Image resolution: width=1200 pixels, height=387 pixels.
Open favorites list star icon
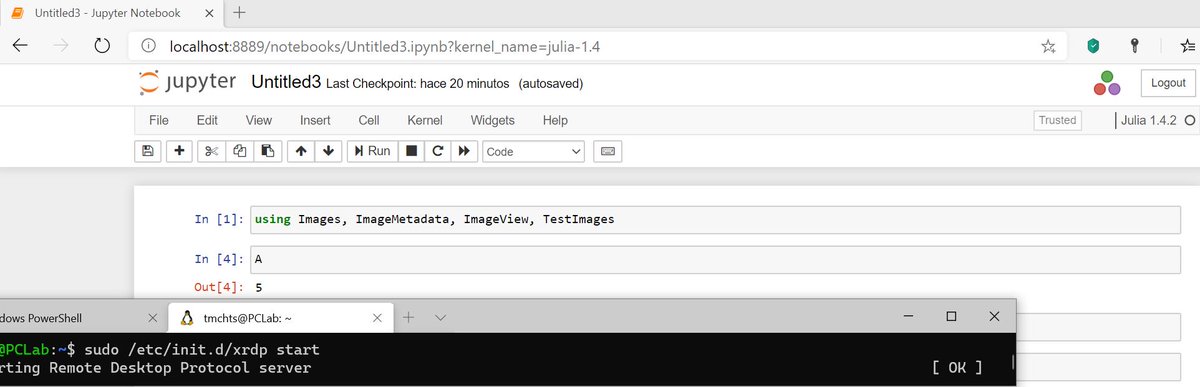point(1187,46)
